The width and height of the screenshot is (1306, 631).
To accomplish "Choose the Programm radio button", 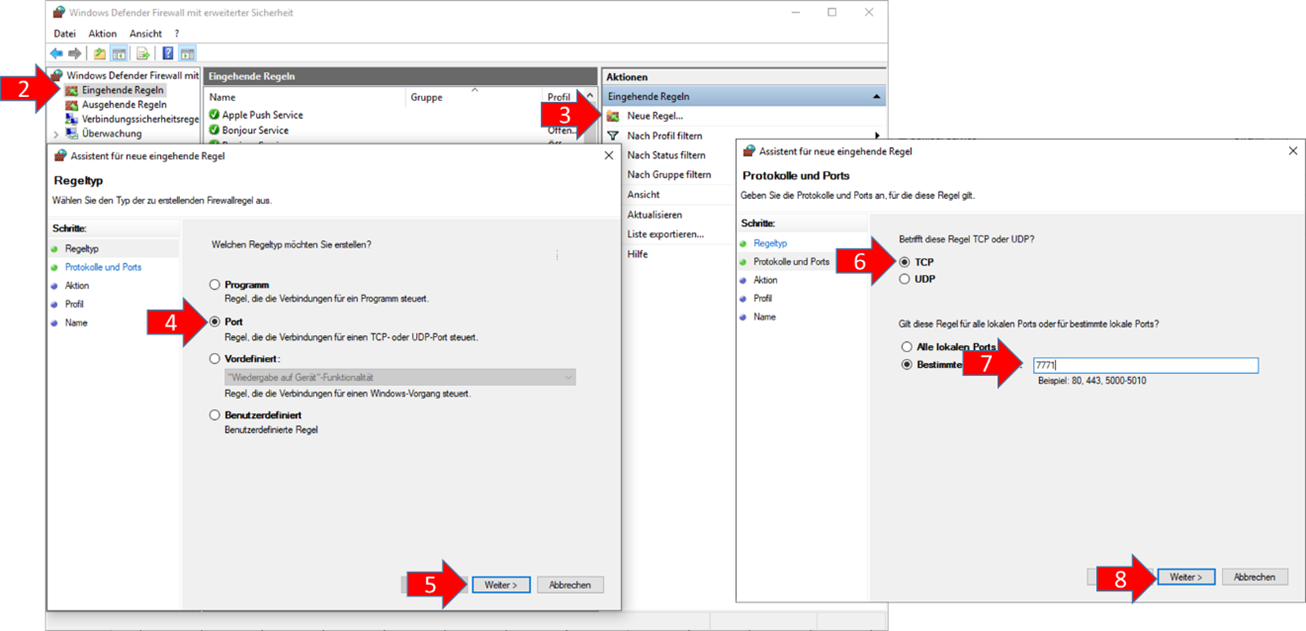I will 214,285.
